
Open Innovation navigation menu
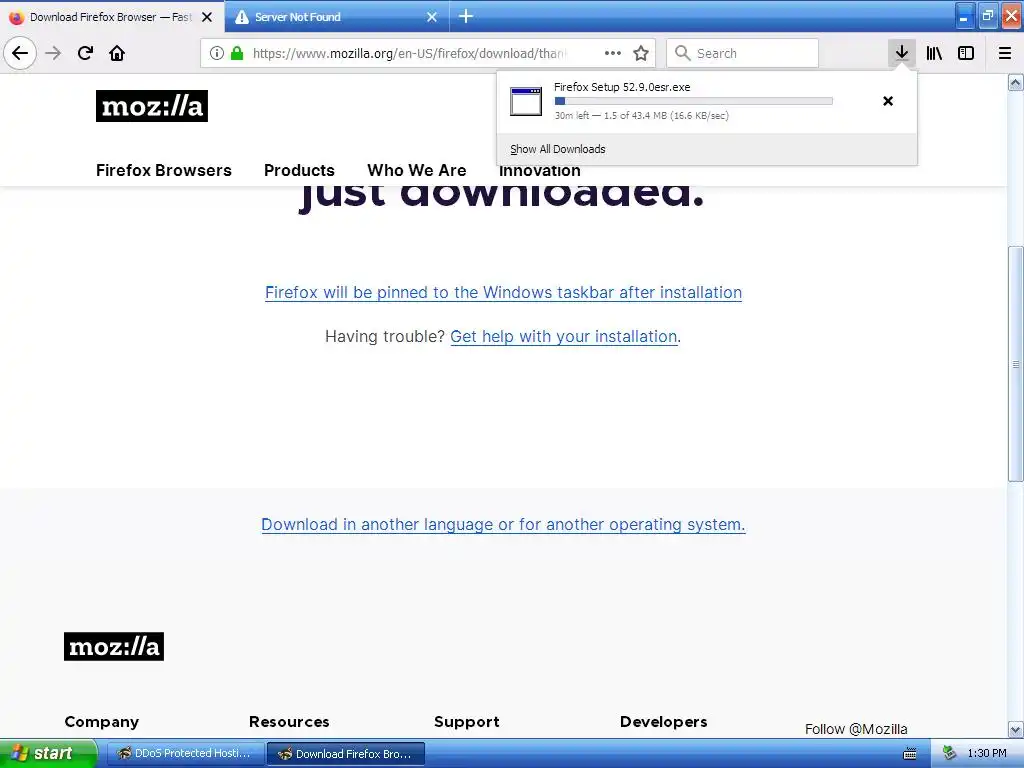point(539,172)
